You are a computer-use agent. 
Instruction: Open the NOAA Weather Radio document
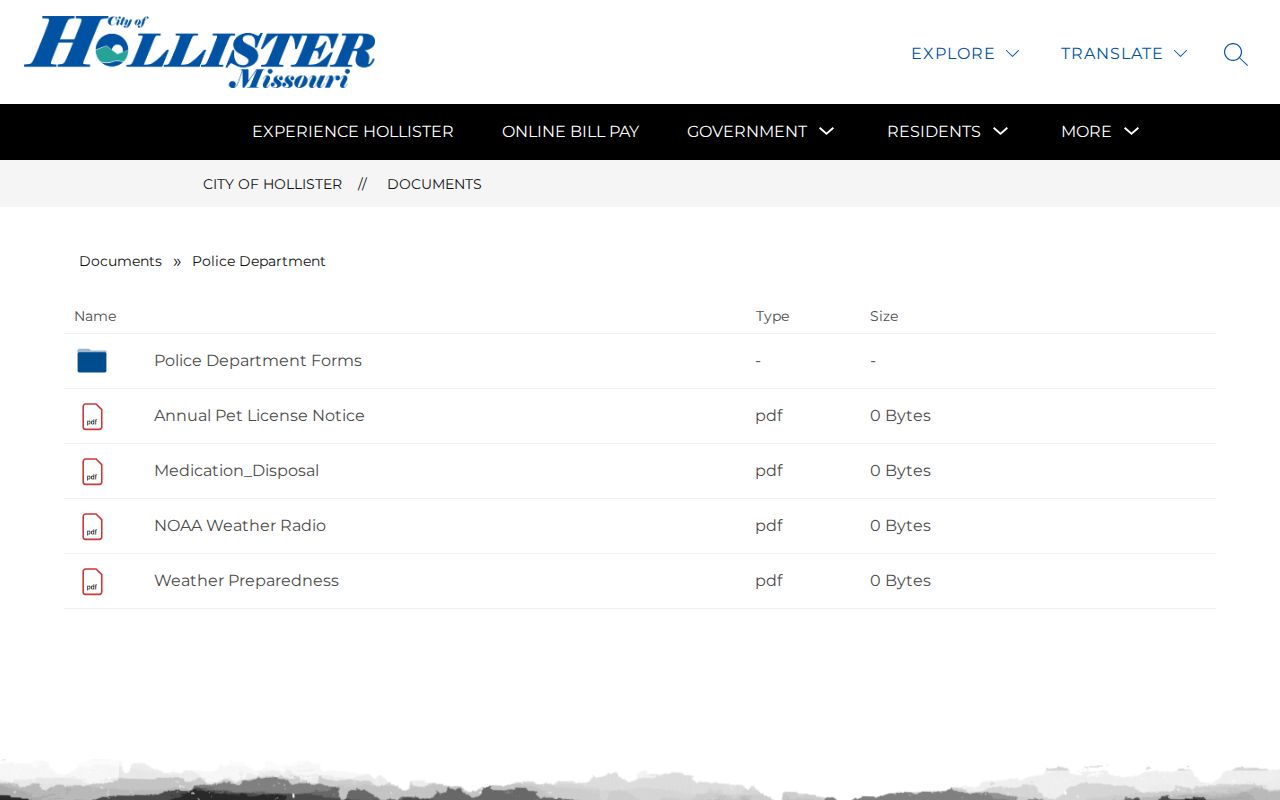click(240, 526)
